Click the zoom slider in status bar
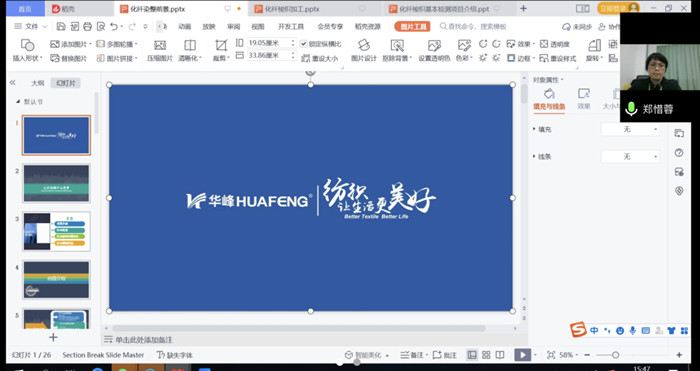700x371 pixels. (x=615, y=355)
